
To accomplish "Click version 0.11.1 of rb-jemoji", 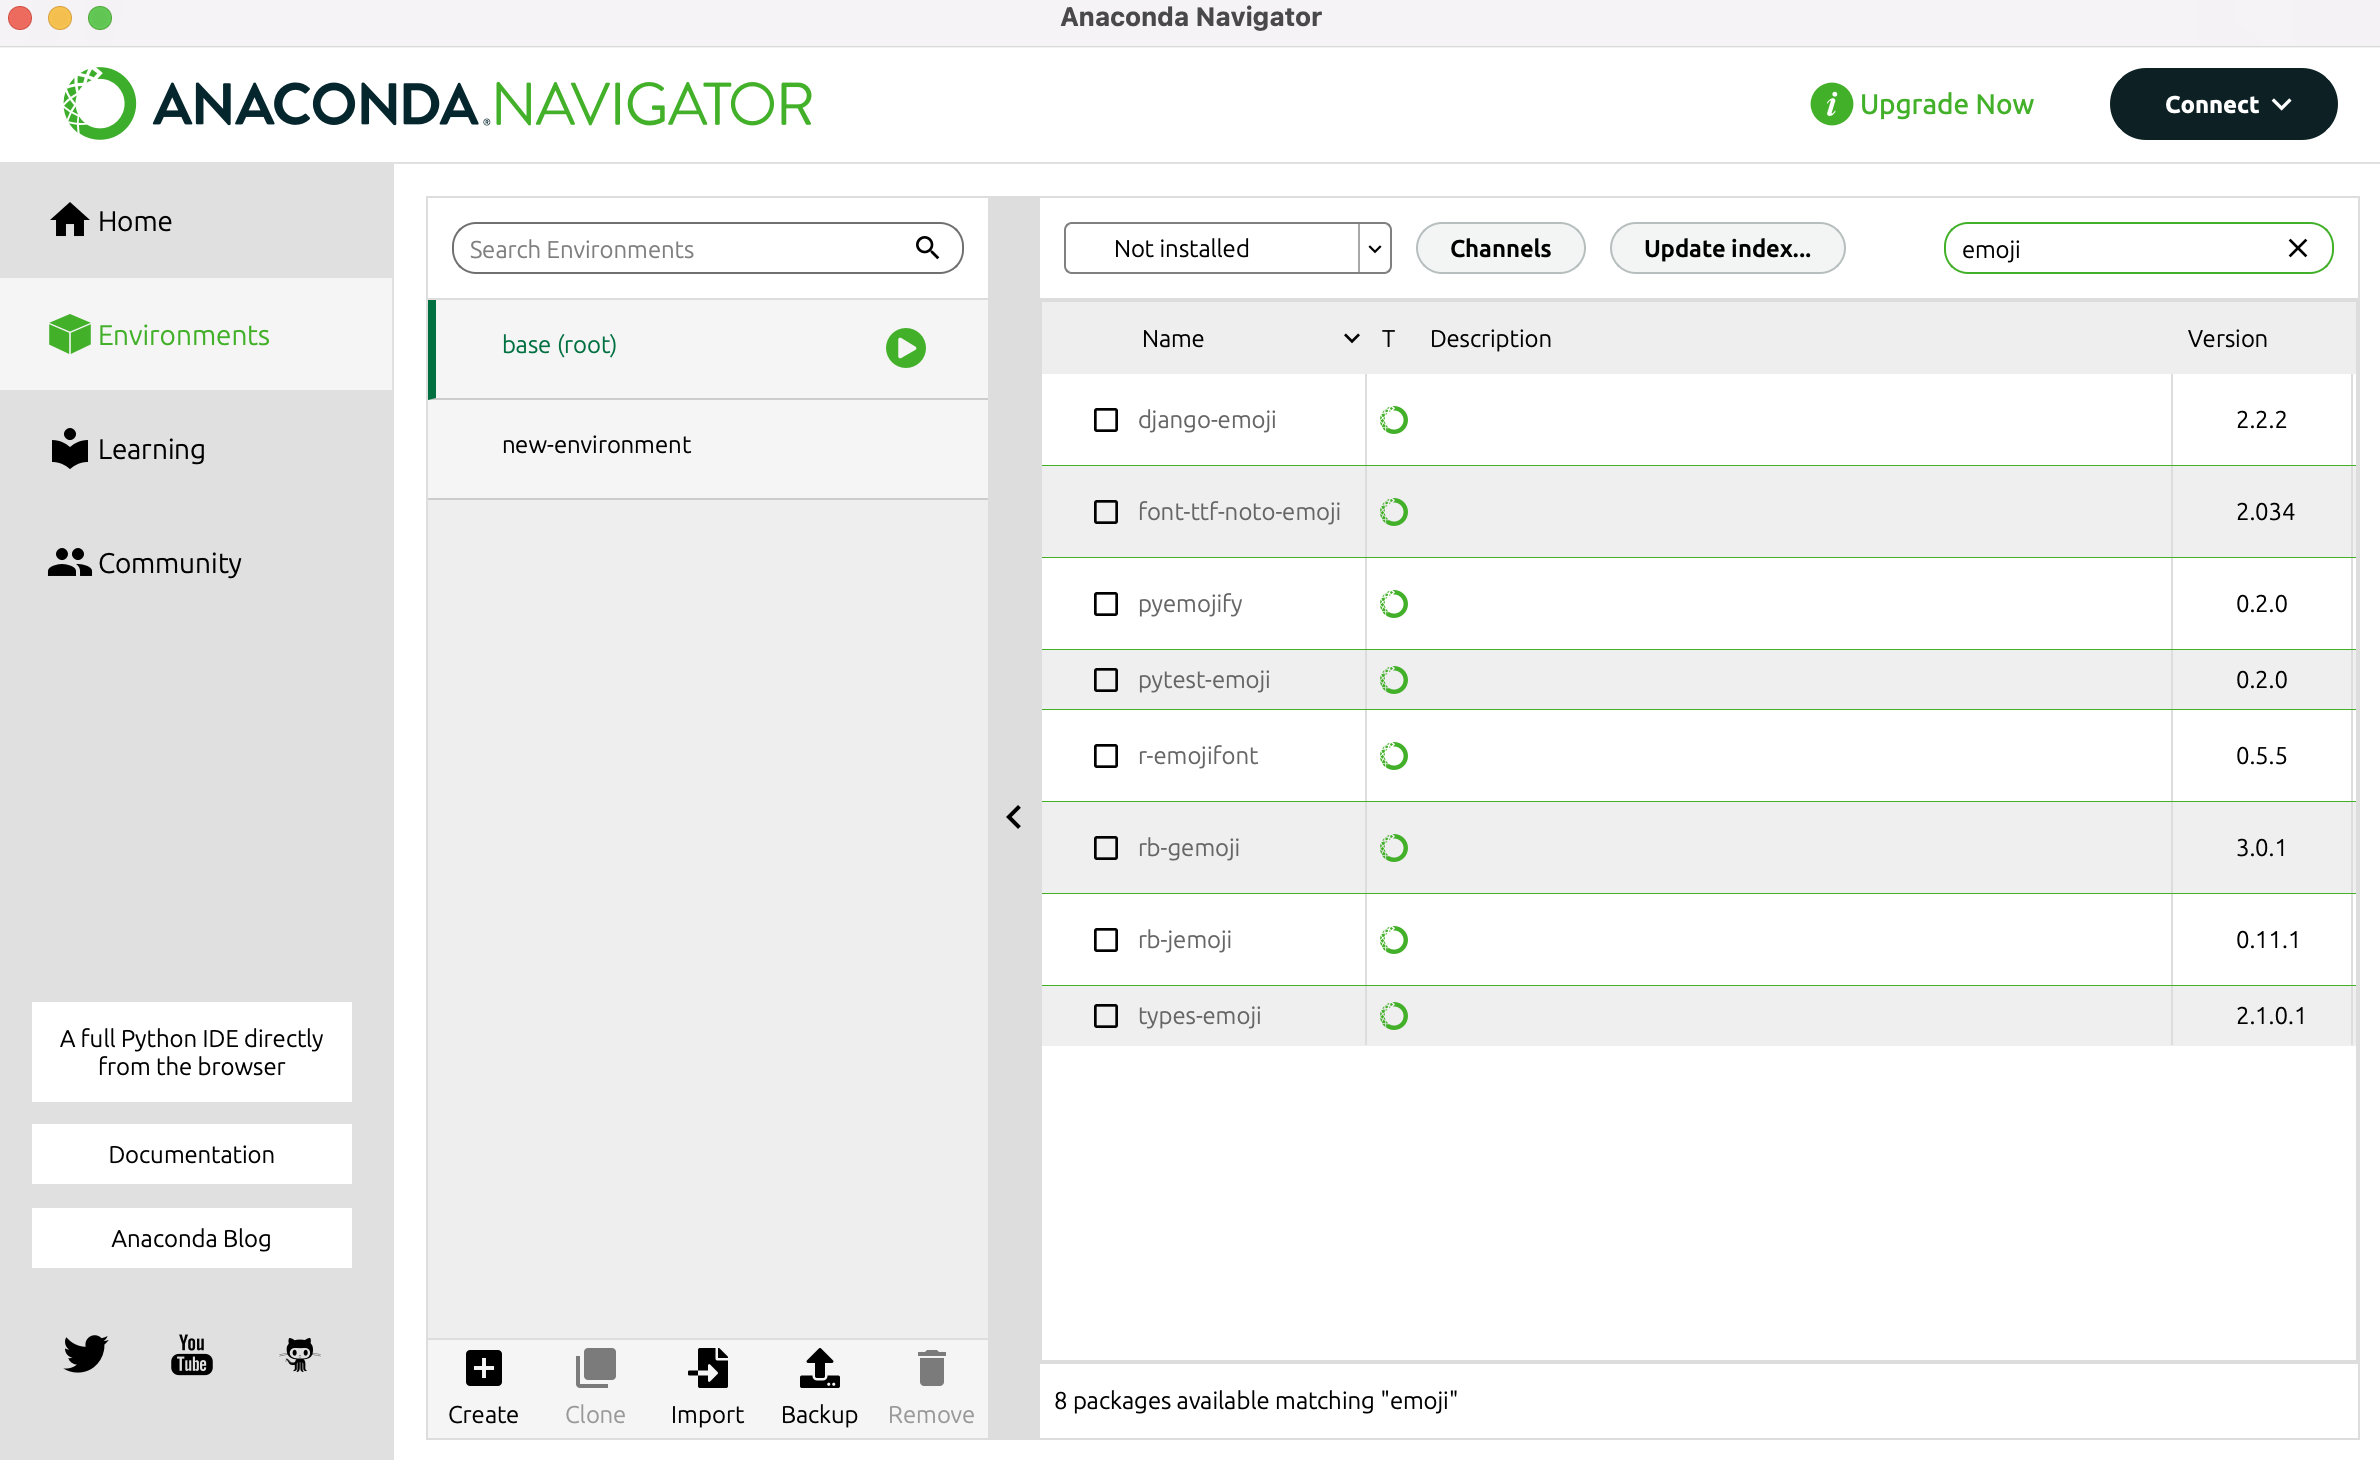I will point(2267,940).
